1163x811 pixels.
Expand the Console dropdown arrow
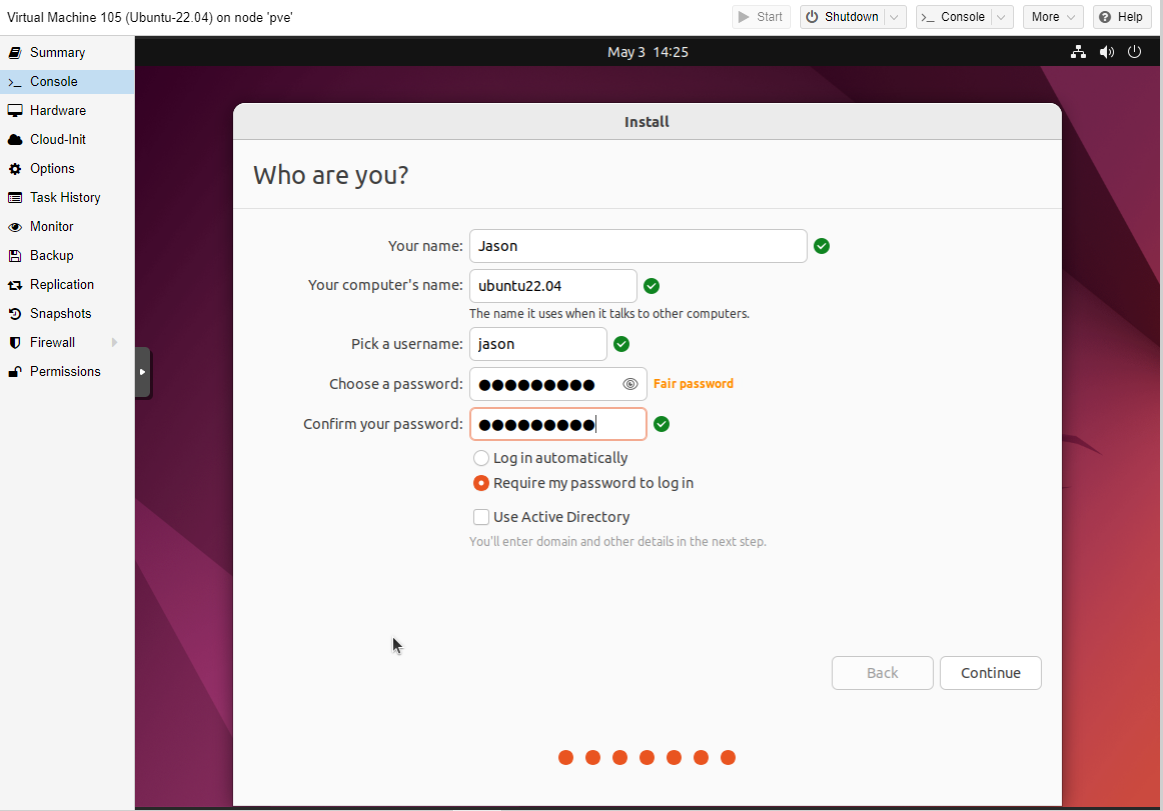[1002, 17]
